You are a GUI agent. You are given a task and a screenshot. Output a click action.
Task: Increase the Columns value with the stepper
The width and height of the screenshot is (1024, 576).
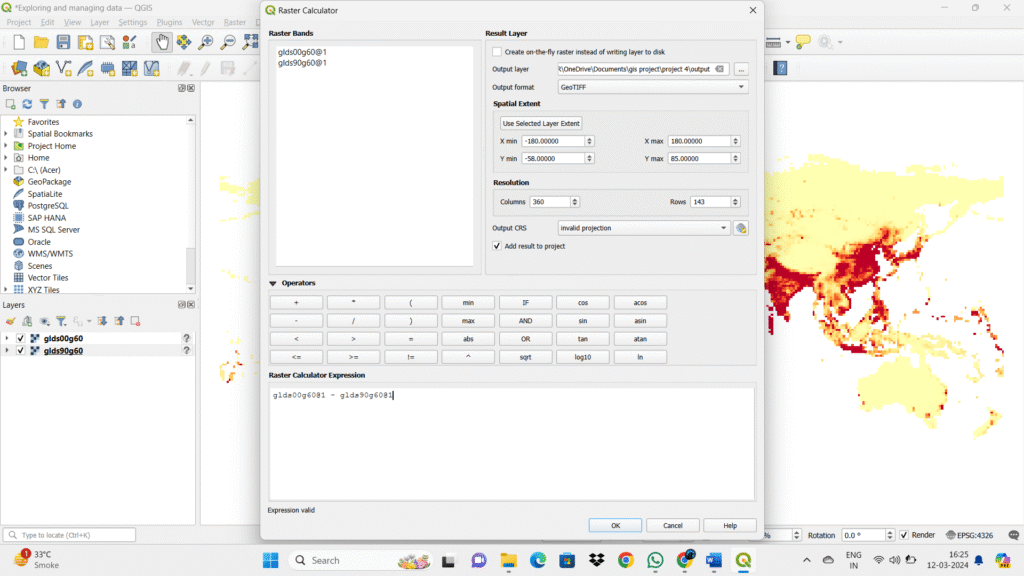pyautogui.click(x=575, y=200)
